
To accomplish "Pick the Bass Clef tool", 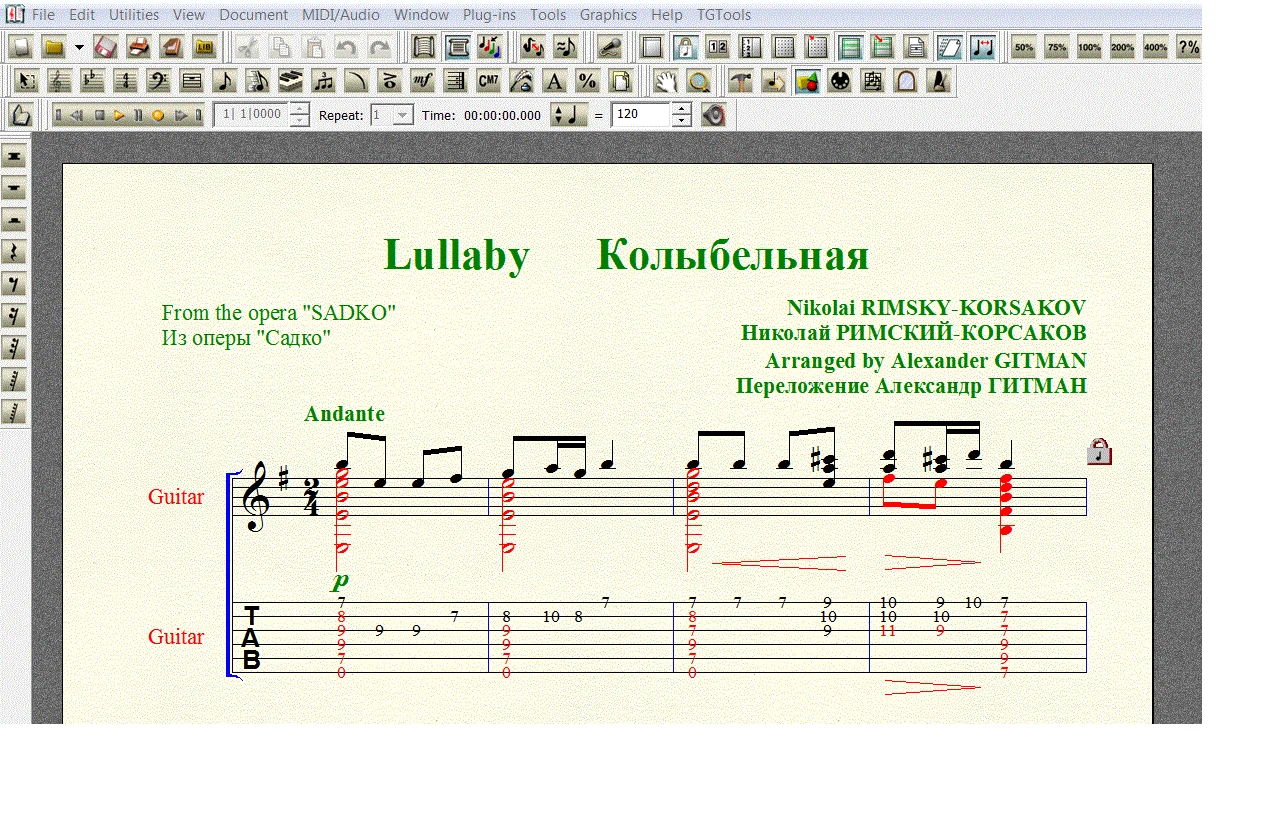I will tap(158, 82).
